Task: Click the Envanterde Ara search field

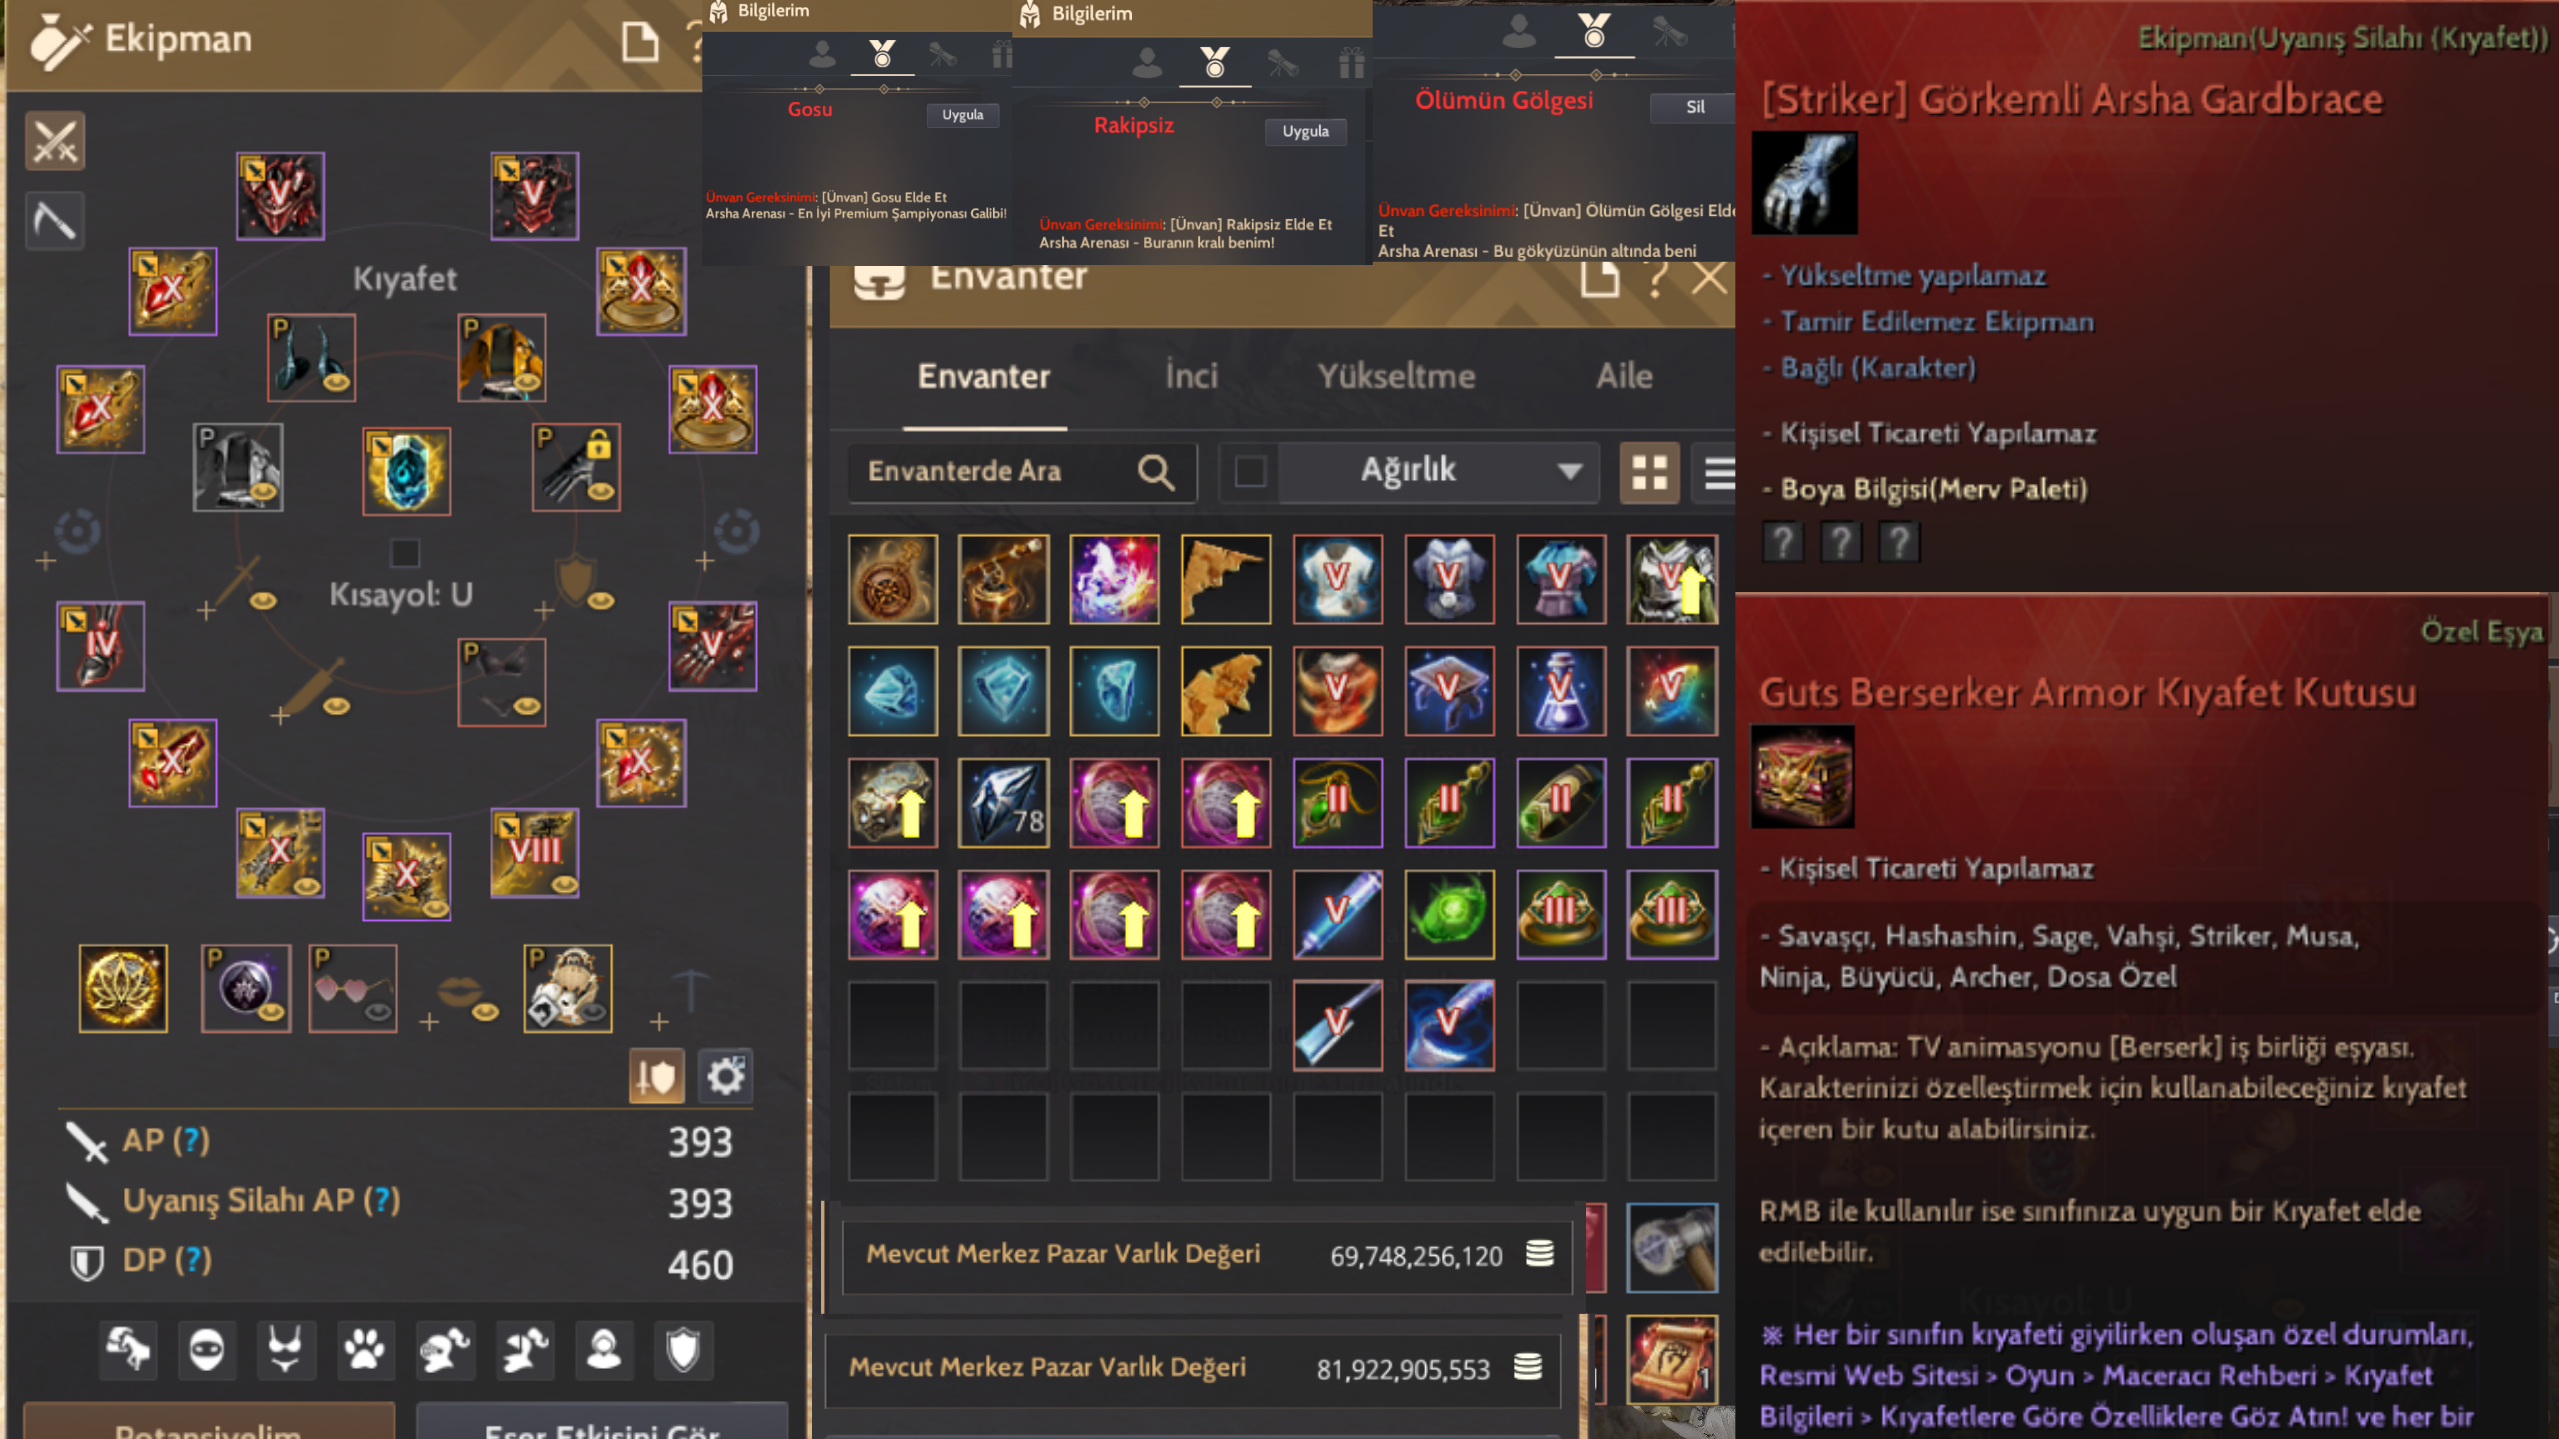Action: (1021, 472)
